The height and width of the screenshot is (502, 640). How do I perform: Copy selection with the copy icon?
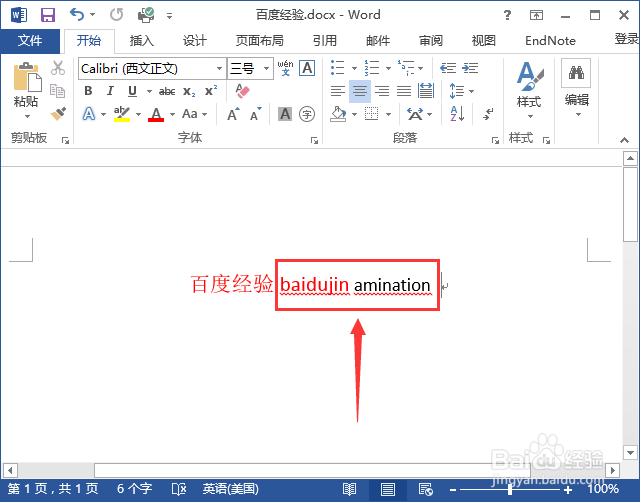(58, 91)
